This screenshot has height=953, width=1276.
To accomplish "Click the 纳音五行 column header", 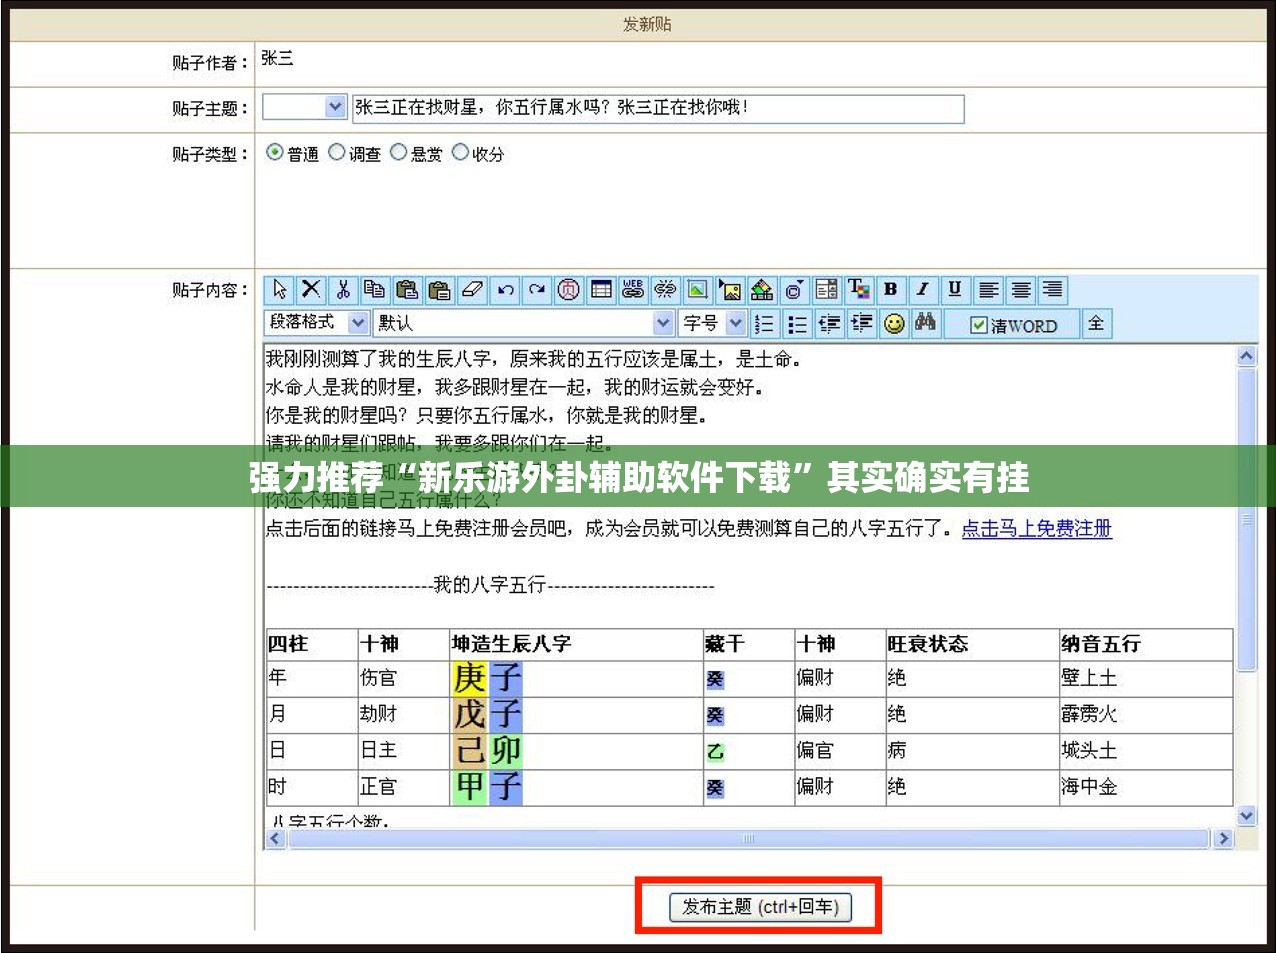I will click(x=1146, y=644).
